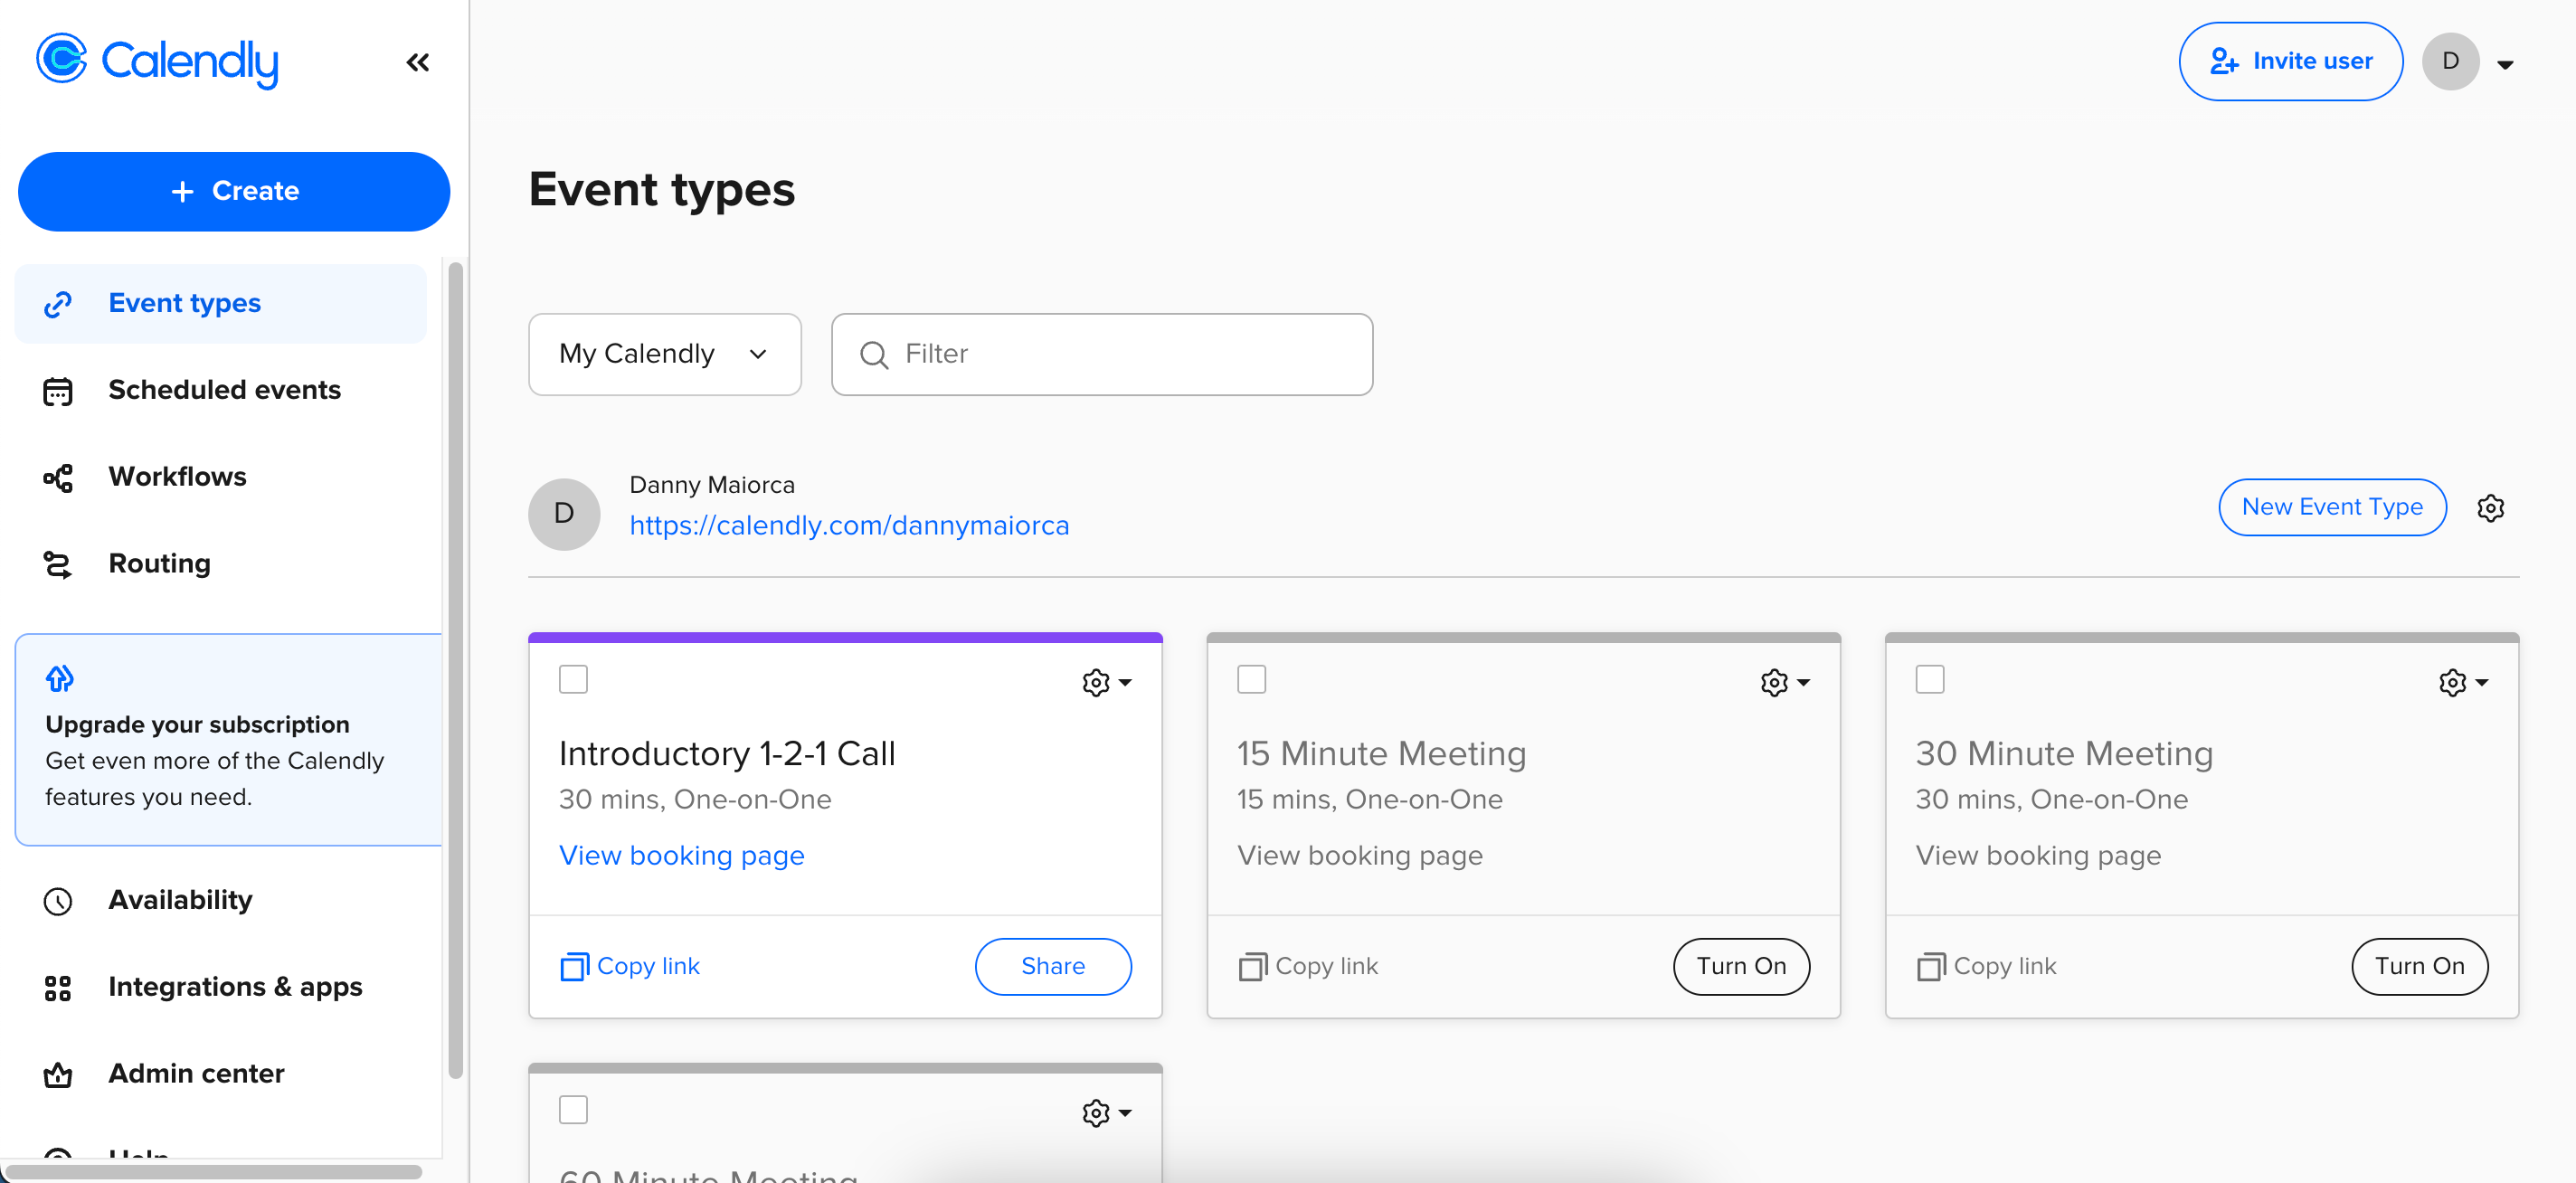
Task: Select the 15 Minute Meeting checkbox
Action: pyautogui.click(x=1251, y=679)
